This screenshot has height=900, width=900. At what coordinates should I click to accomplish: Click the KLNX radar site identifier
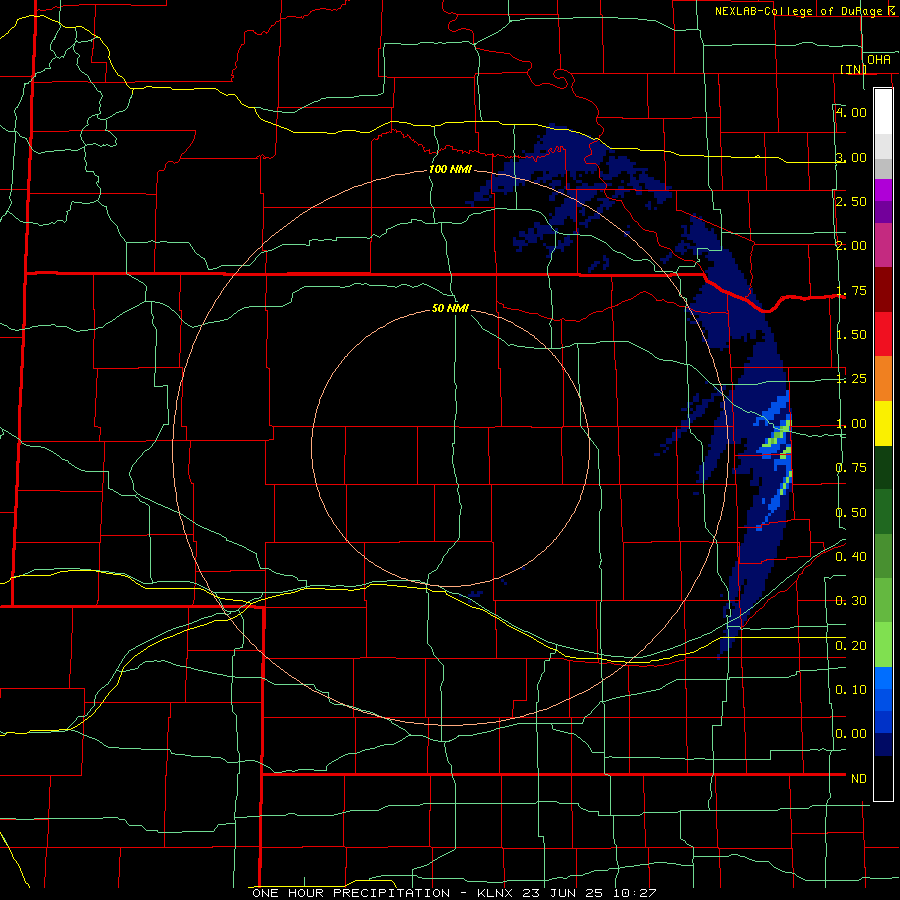(x=497, y=893)
